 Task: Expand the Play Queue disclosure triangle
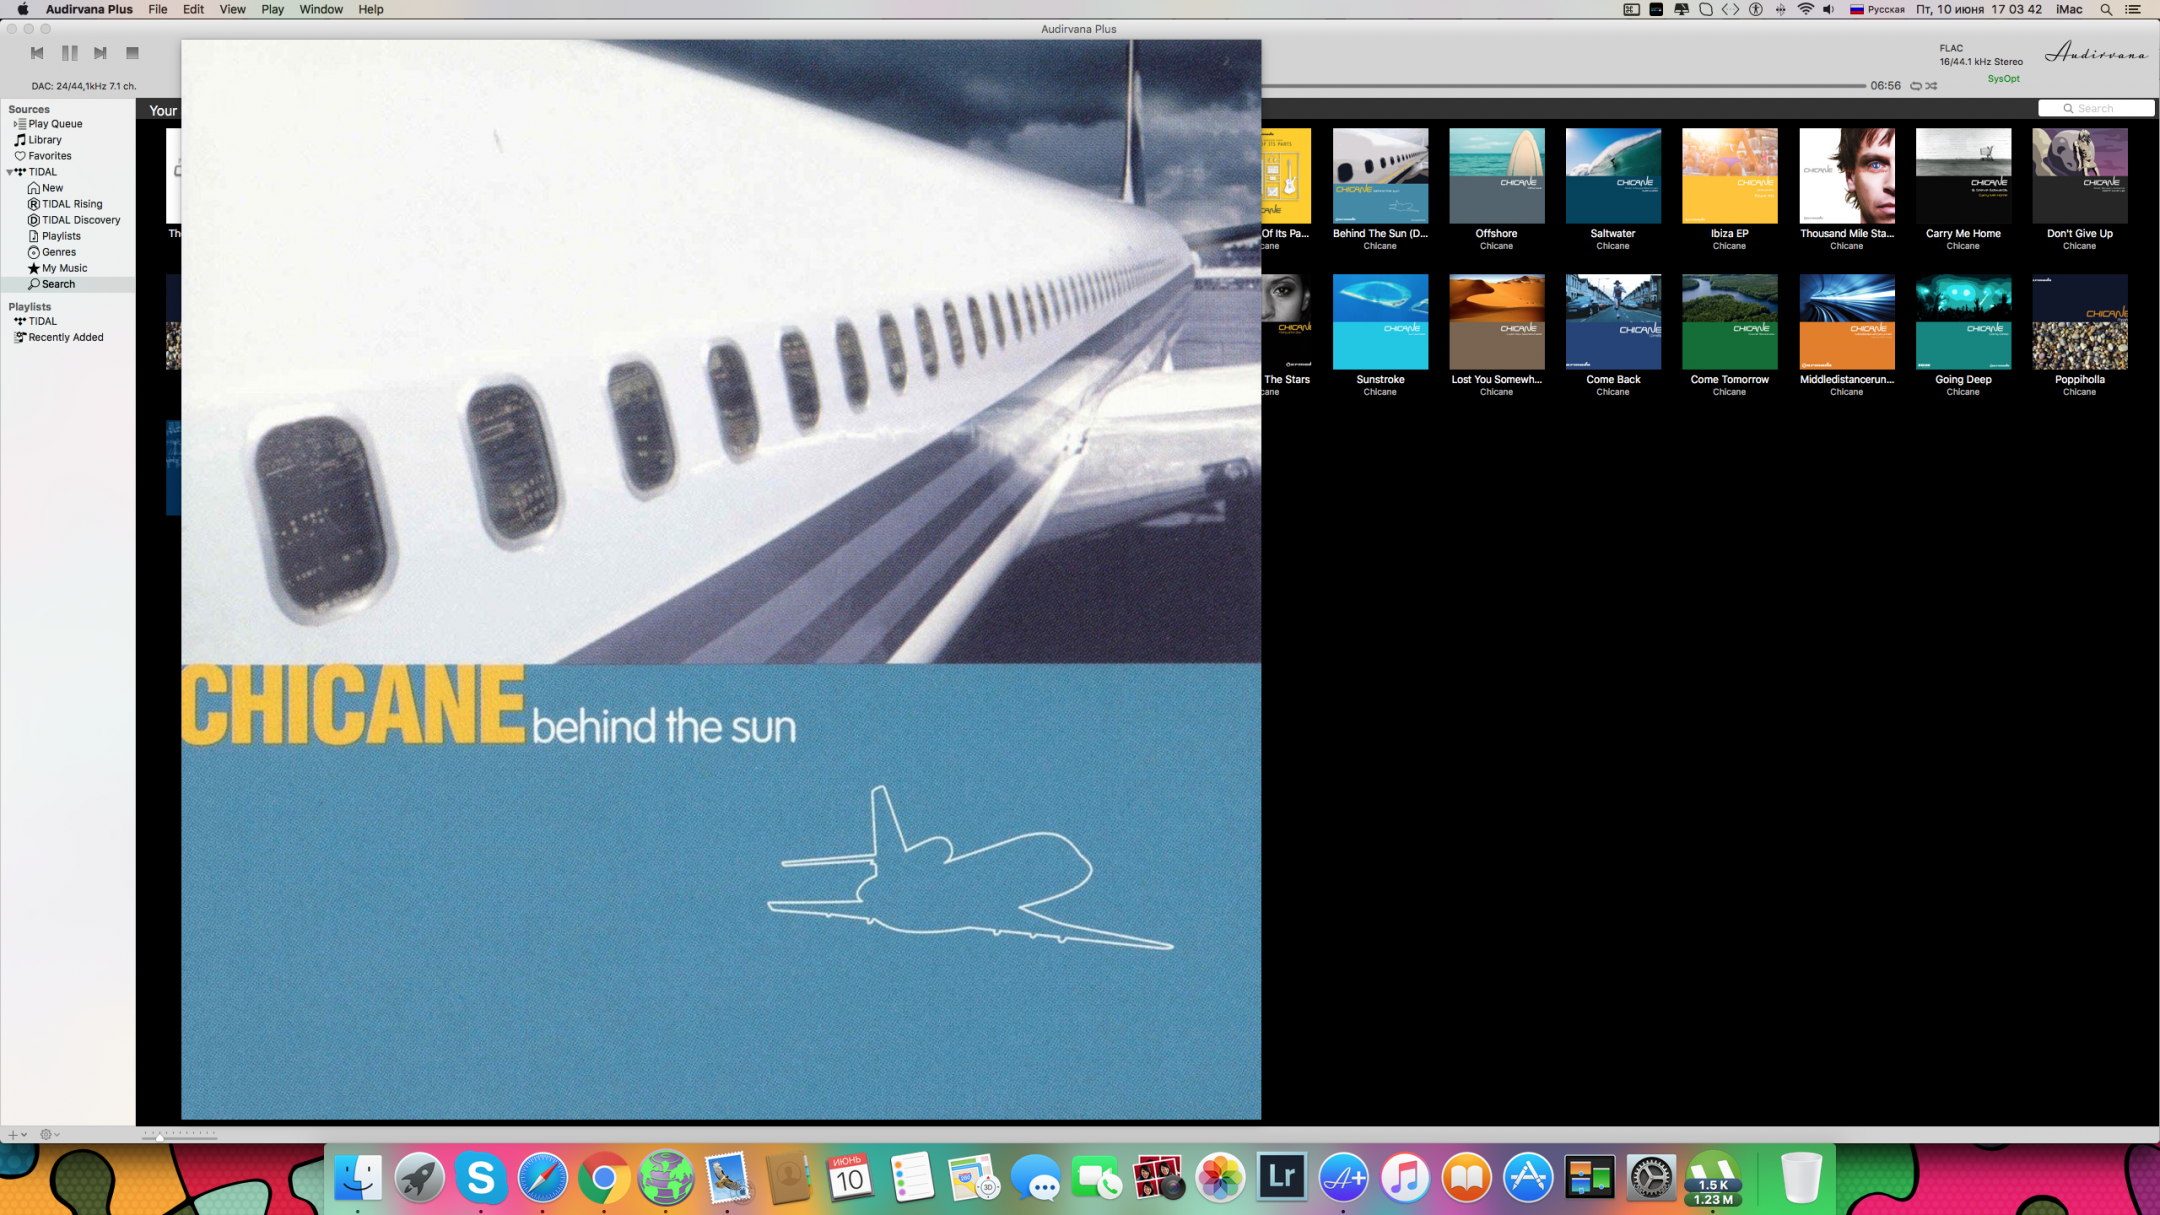click(x=14, y=124)
